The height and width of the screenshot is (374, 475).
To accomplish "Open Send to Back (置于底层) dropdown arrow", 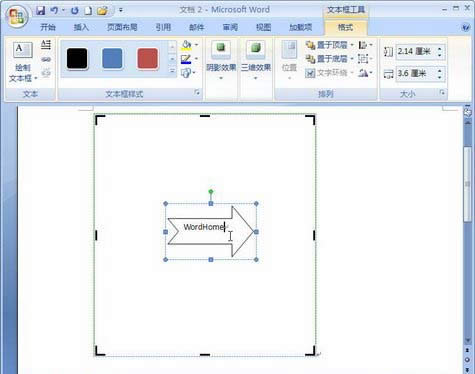I will tap(352, 59).
